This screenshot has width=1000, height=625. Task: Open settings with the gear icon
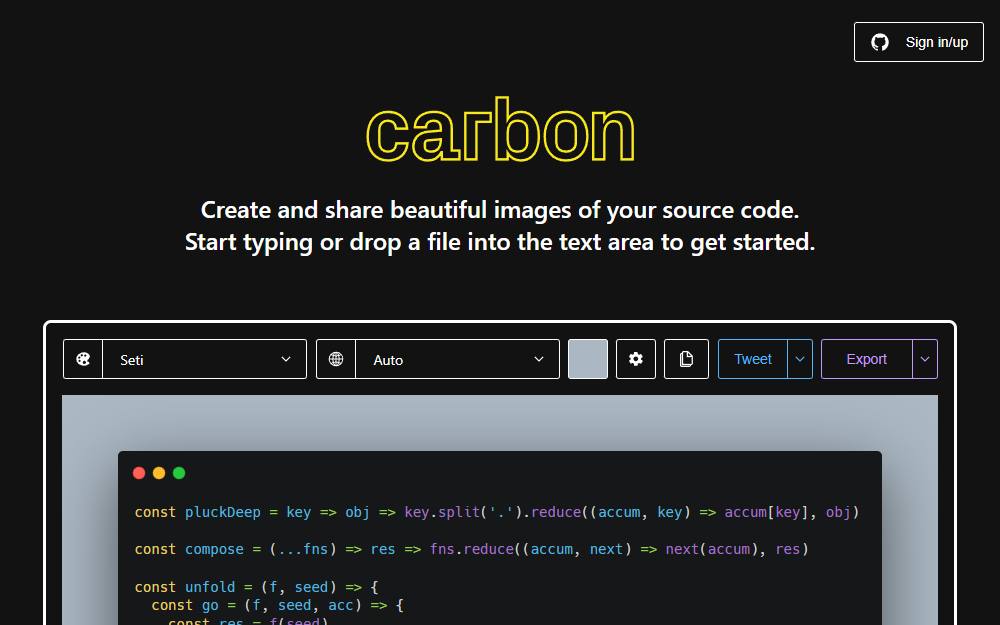coord(635,359)
